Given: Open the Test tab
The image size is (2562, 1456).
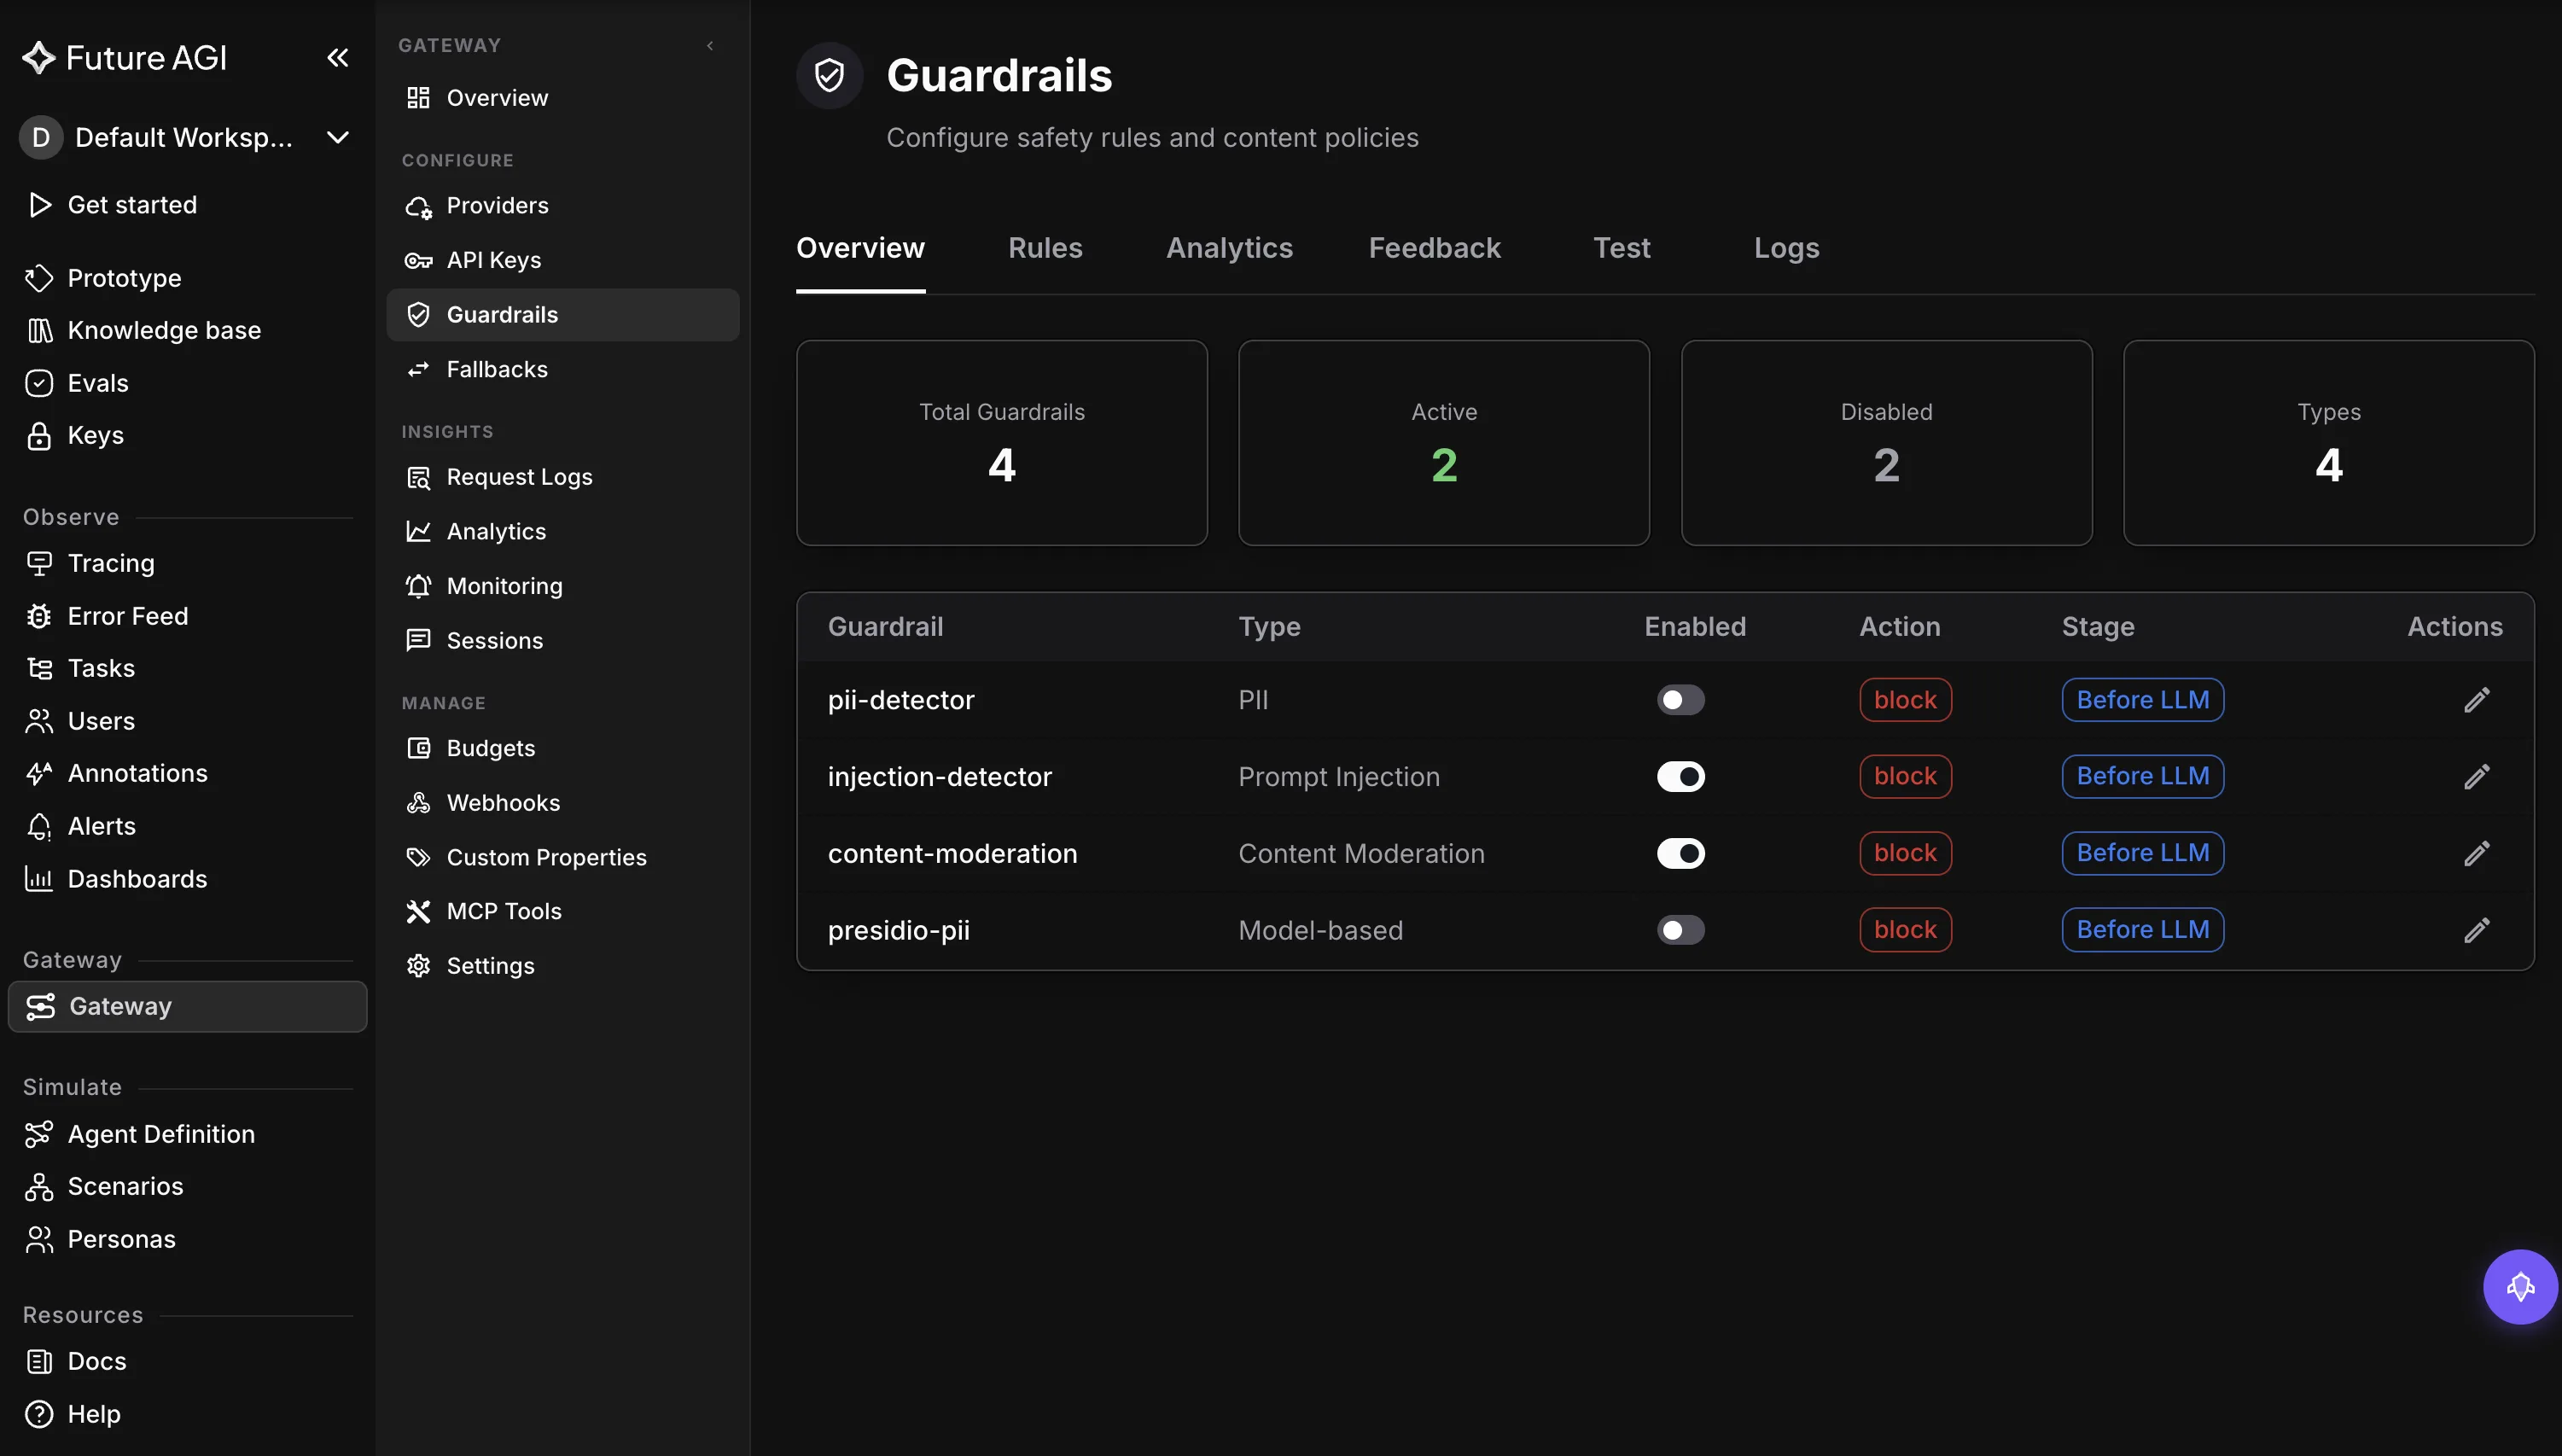Looking at the screenshot, I should [x=1621, y=248].
